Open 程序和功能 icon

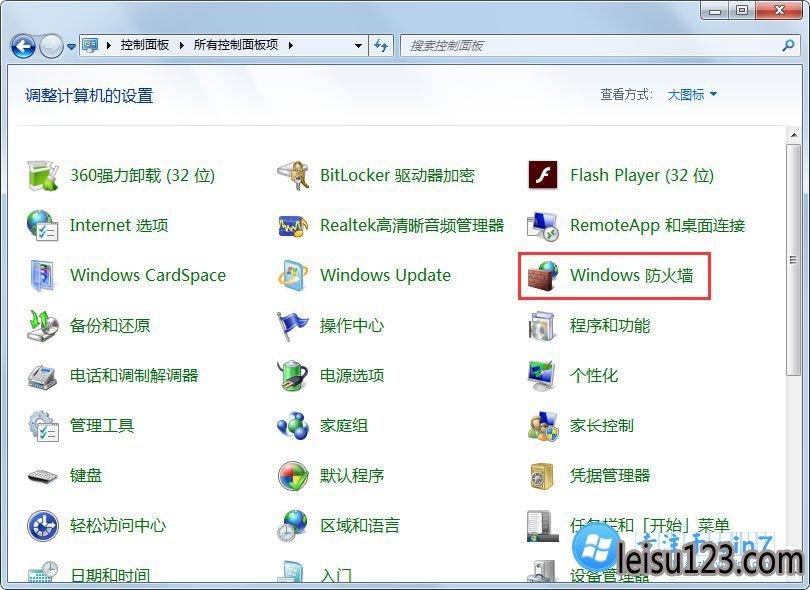543,325
